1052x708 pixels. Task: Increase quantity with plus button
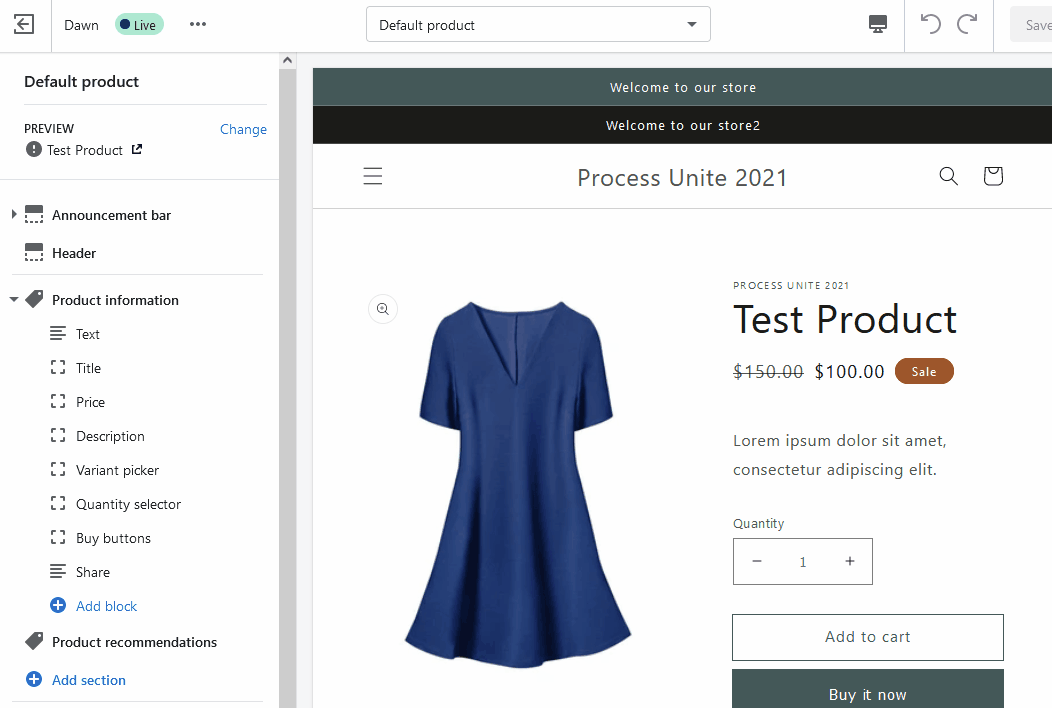tap(849, 561)
